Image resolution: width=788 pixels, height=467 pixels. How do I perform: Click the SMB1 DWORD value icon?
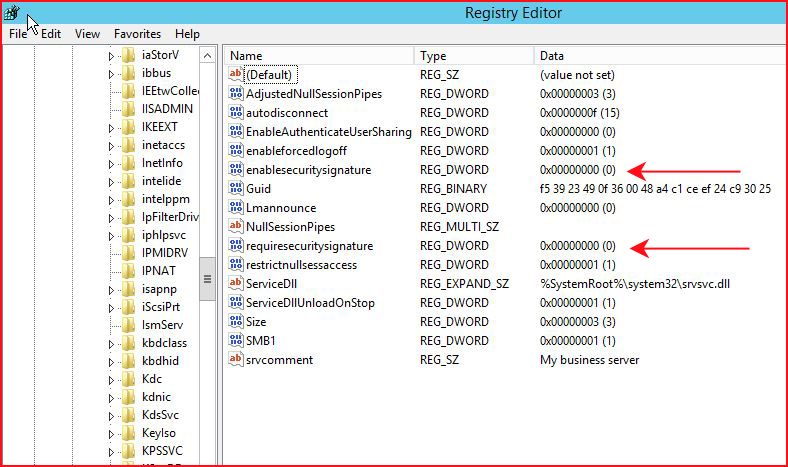236,340
